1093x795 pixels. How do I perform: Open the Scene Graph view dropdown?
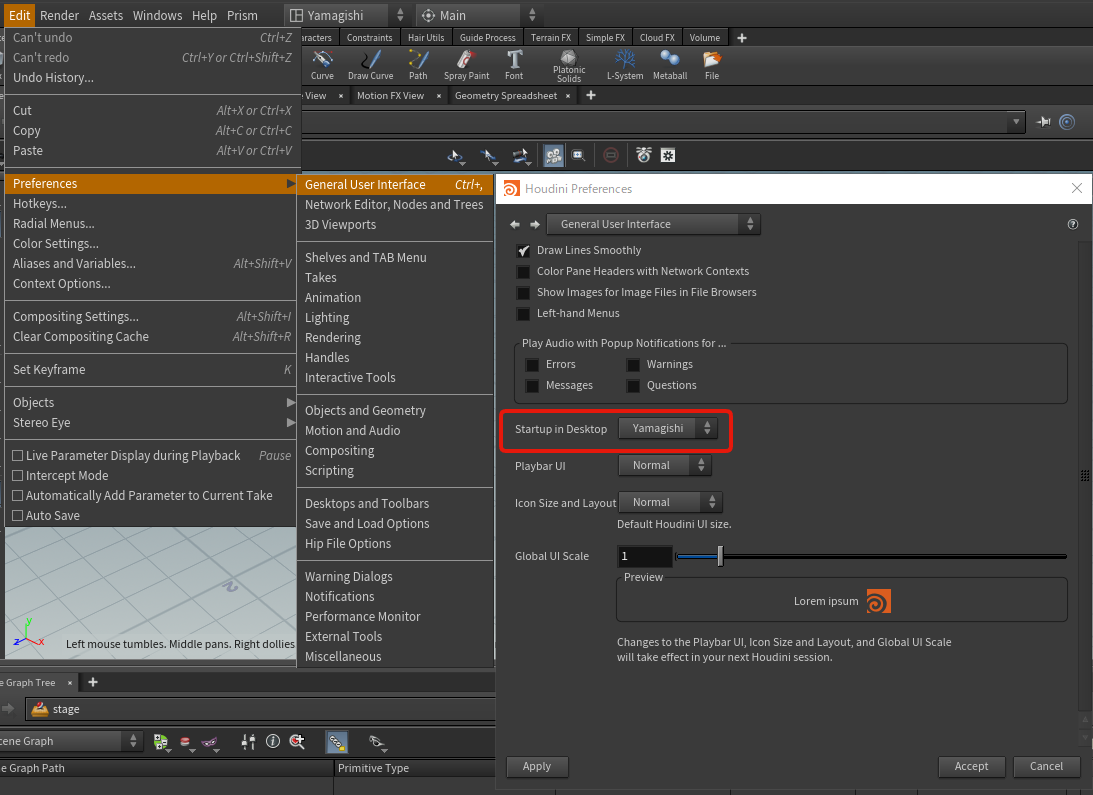click(x=70, y=741)
